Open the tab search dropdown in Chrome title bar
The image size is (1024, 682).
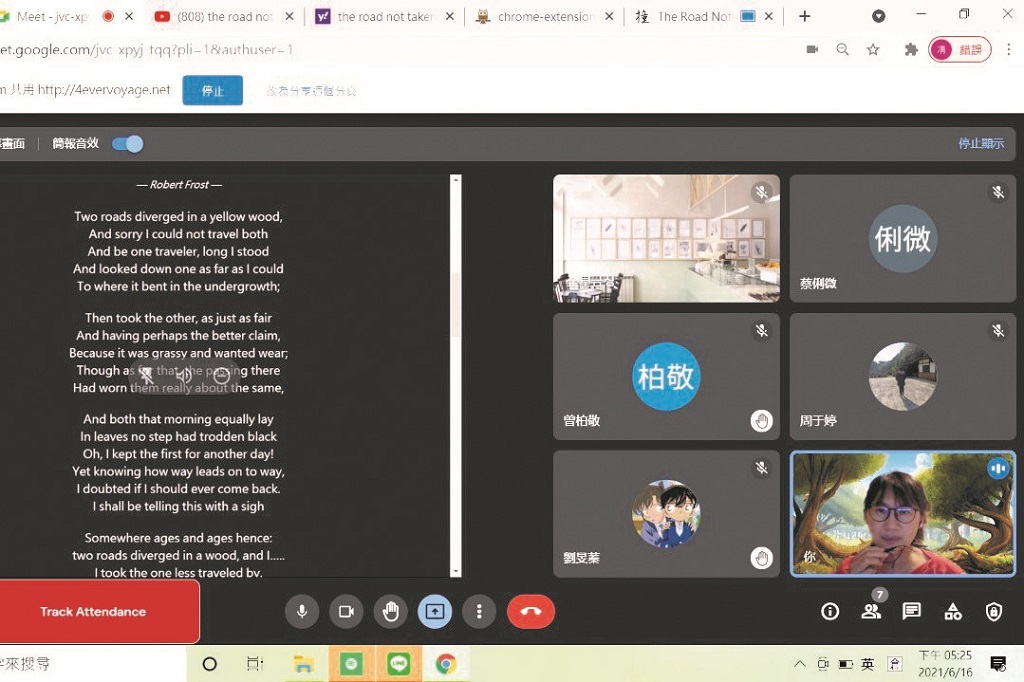[x=878, y=16]
